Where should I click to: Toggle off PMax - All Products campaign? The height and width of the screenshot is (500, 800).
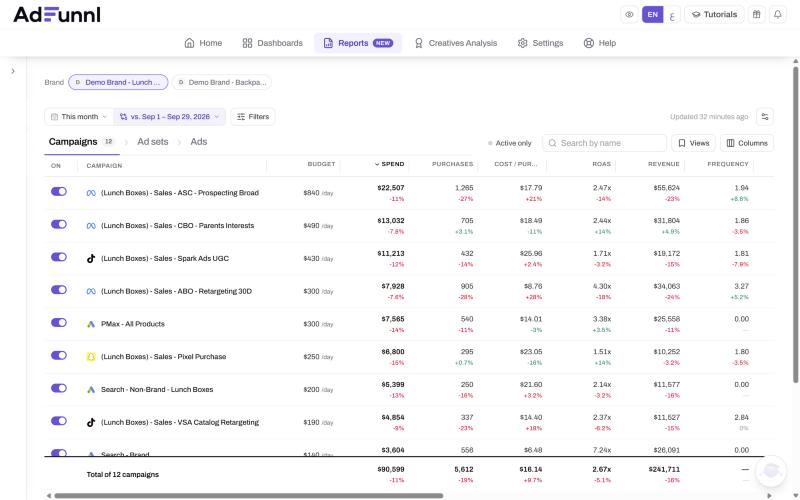click(x=59, y=322)
